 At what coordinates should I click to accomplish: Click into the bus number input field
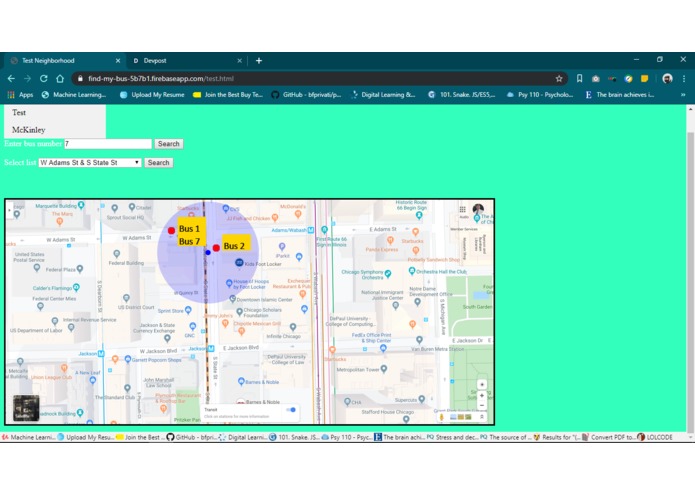pyautogui.click(x=108, y=144)
